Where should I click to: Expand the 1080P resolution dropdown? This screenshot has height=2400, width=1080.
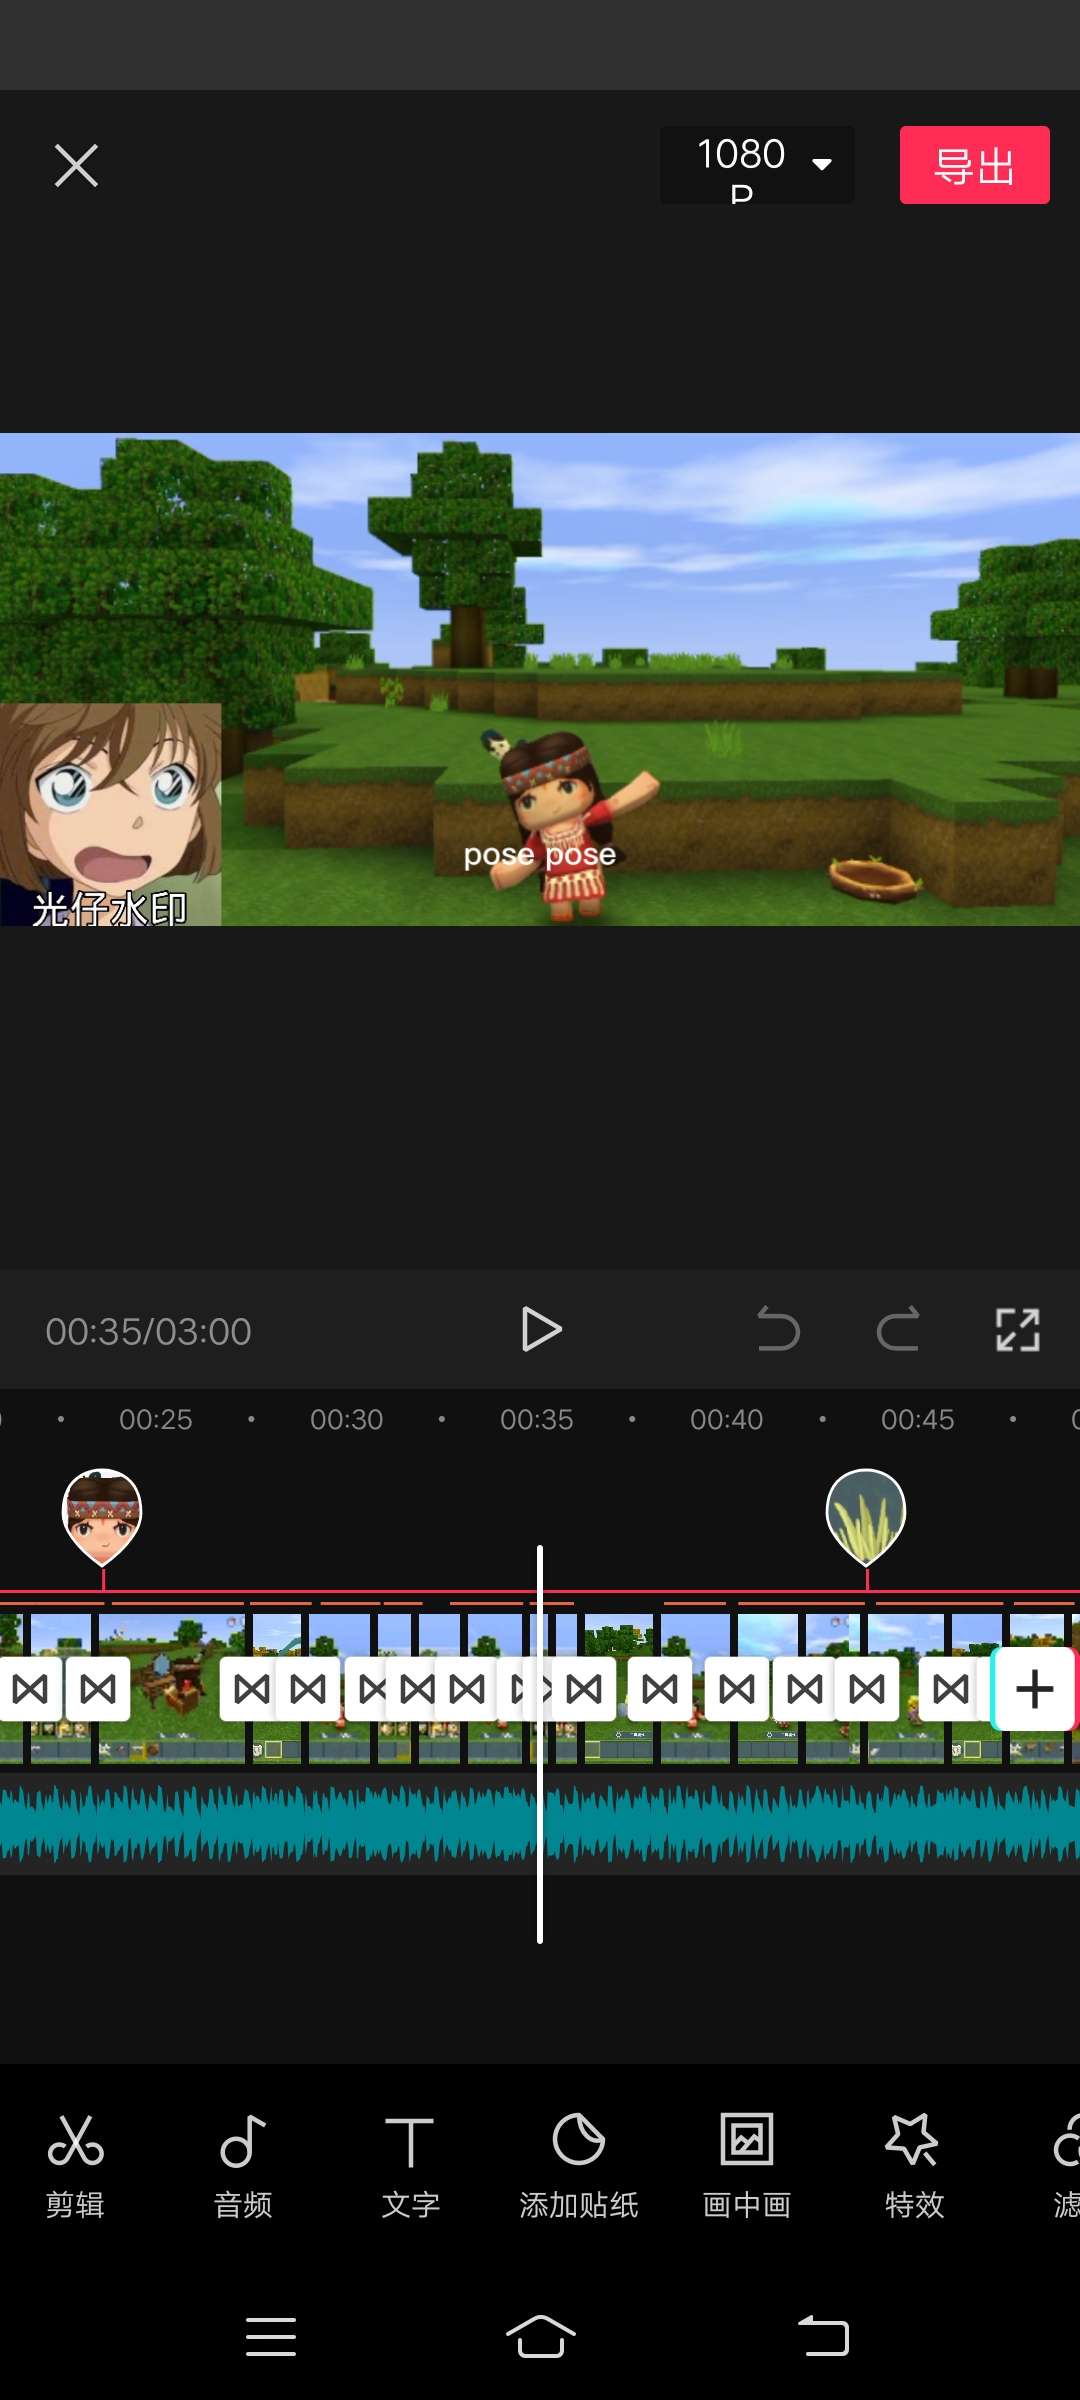[757, 165]
